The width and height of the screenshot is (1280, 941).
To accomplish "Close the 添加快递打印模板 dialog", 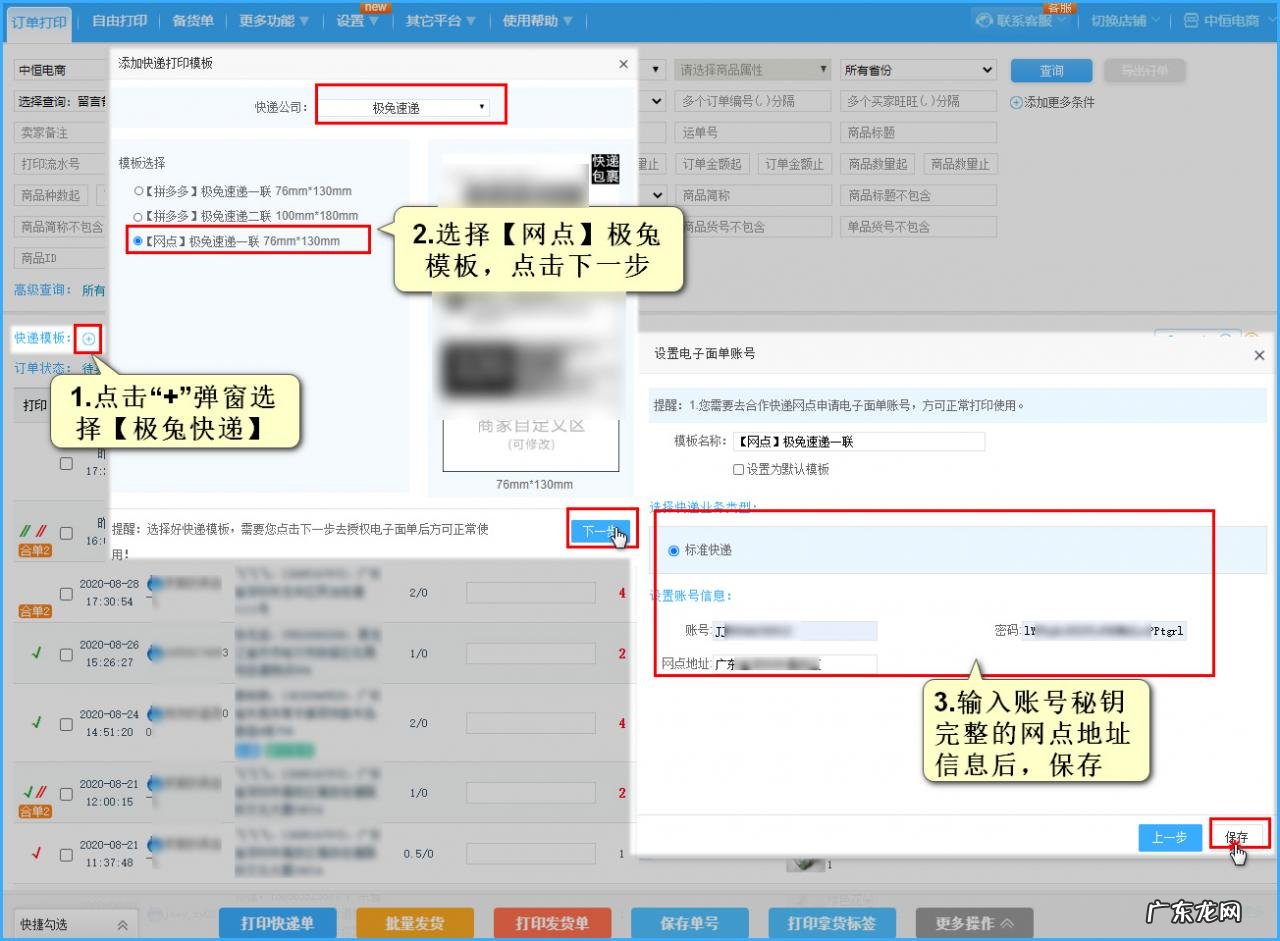I will [x=623, y=63].
